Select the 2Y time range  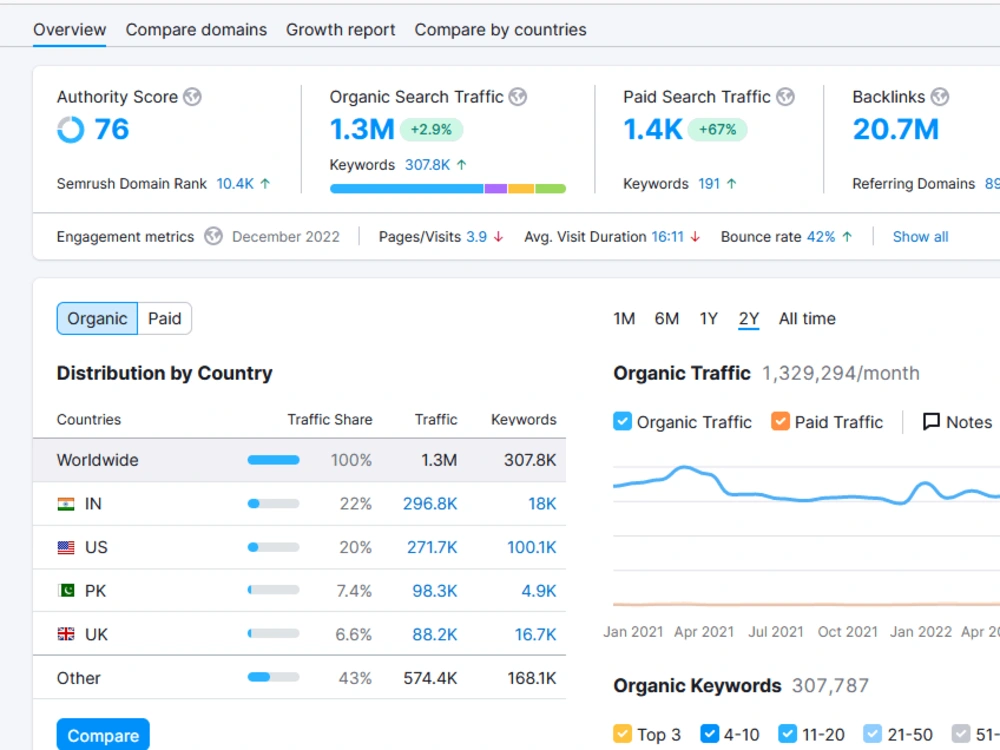click(749, 318)
